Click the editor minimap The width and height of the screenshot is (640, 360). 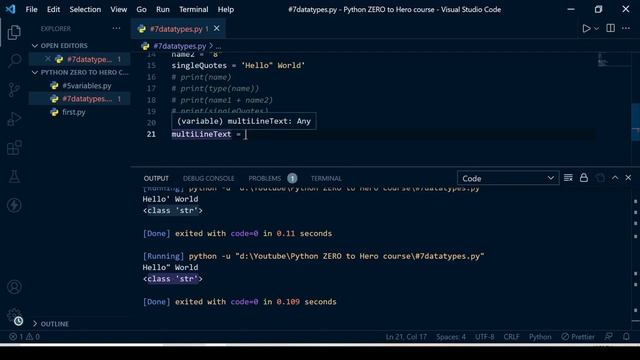(614, 59)
